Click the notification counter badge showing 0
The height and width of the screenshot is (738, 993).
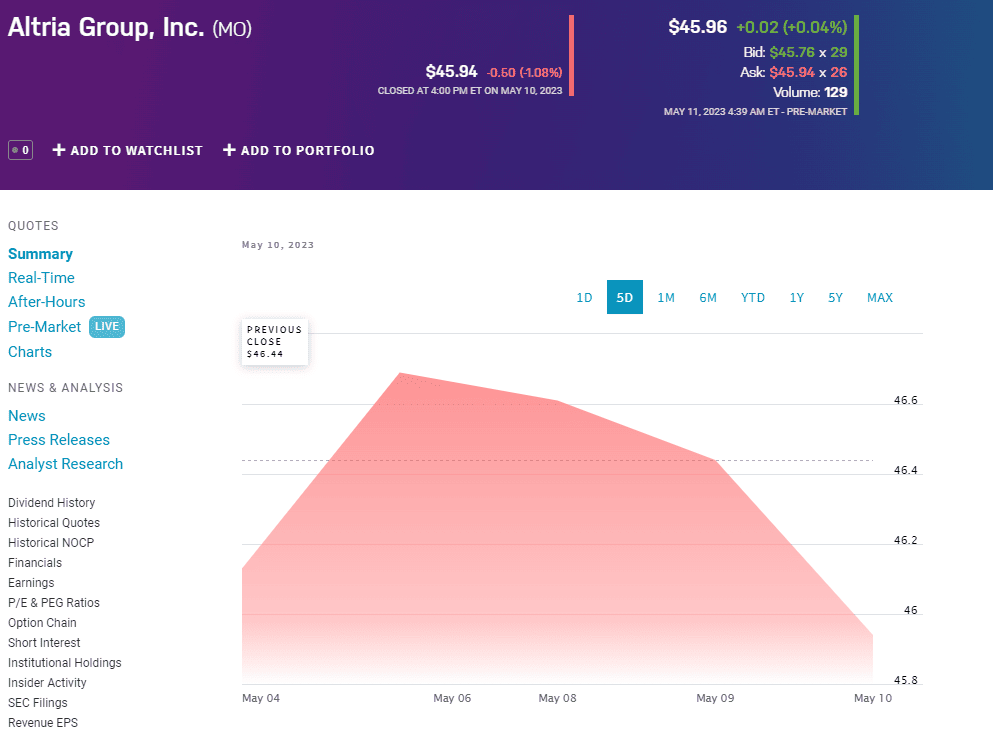point(20,150)
